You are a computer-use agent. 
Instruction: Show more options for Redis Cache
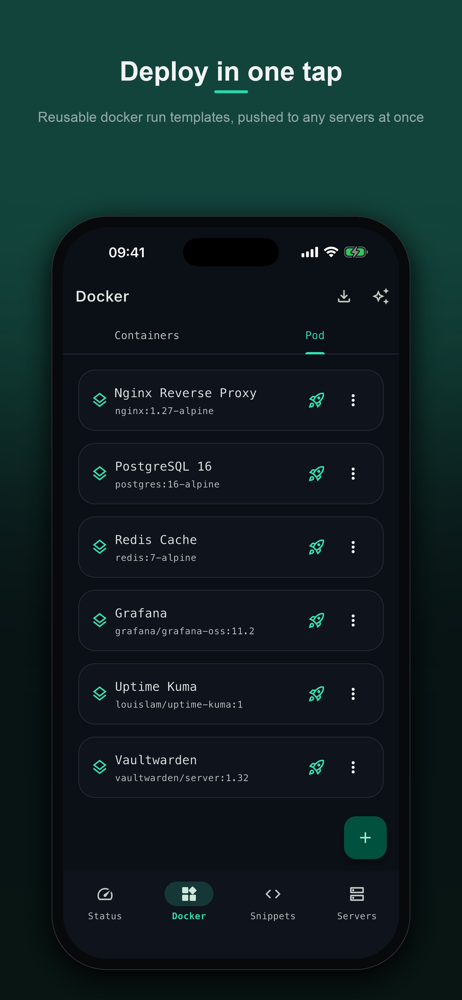pyautogui.click(x=353, y=547)
